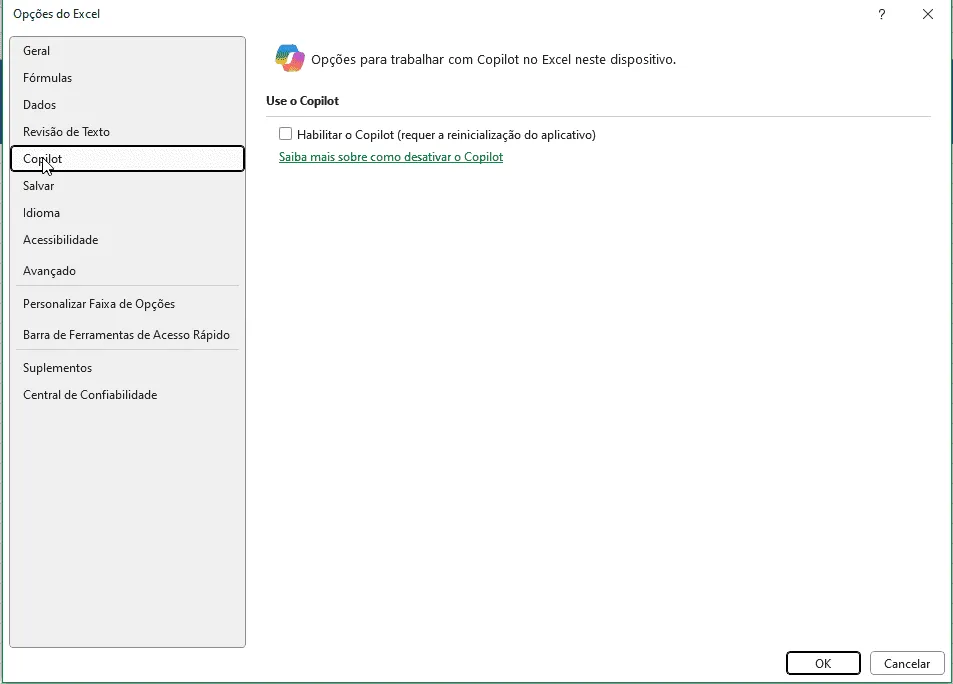Go to Central de Confiabilidade
Viewport: 953px width, 684px height.
pos(127,395)
